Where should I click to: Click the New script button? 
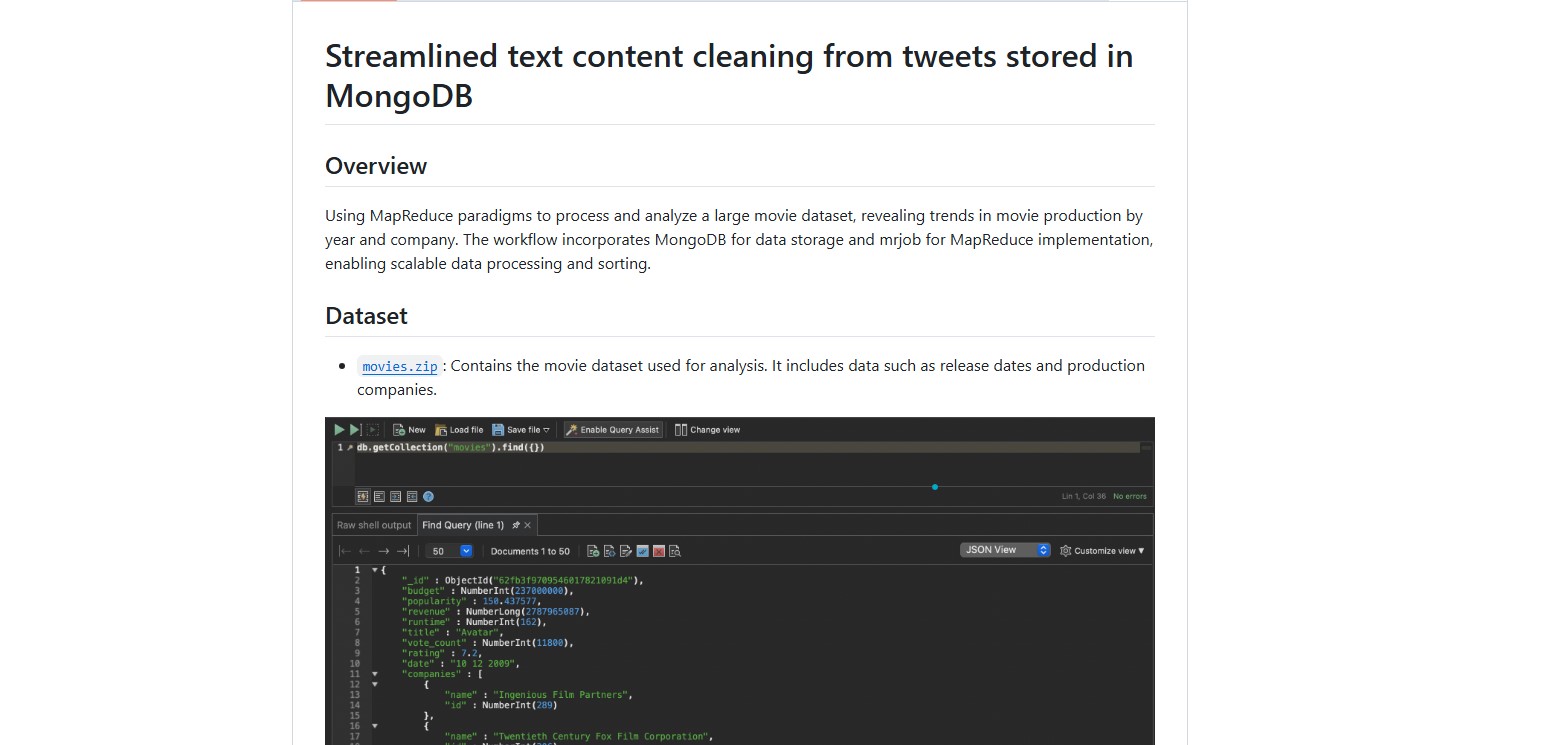(x=409, y=430)
